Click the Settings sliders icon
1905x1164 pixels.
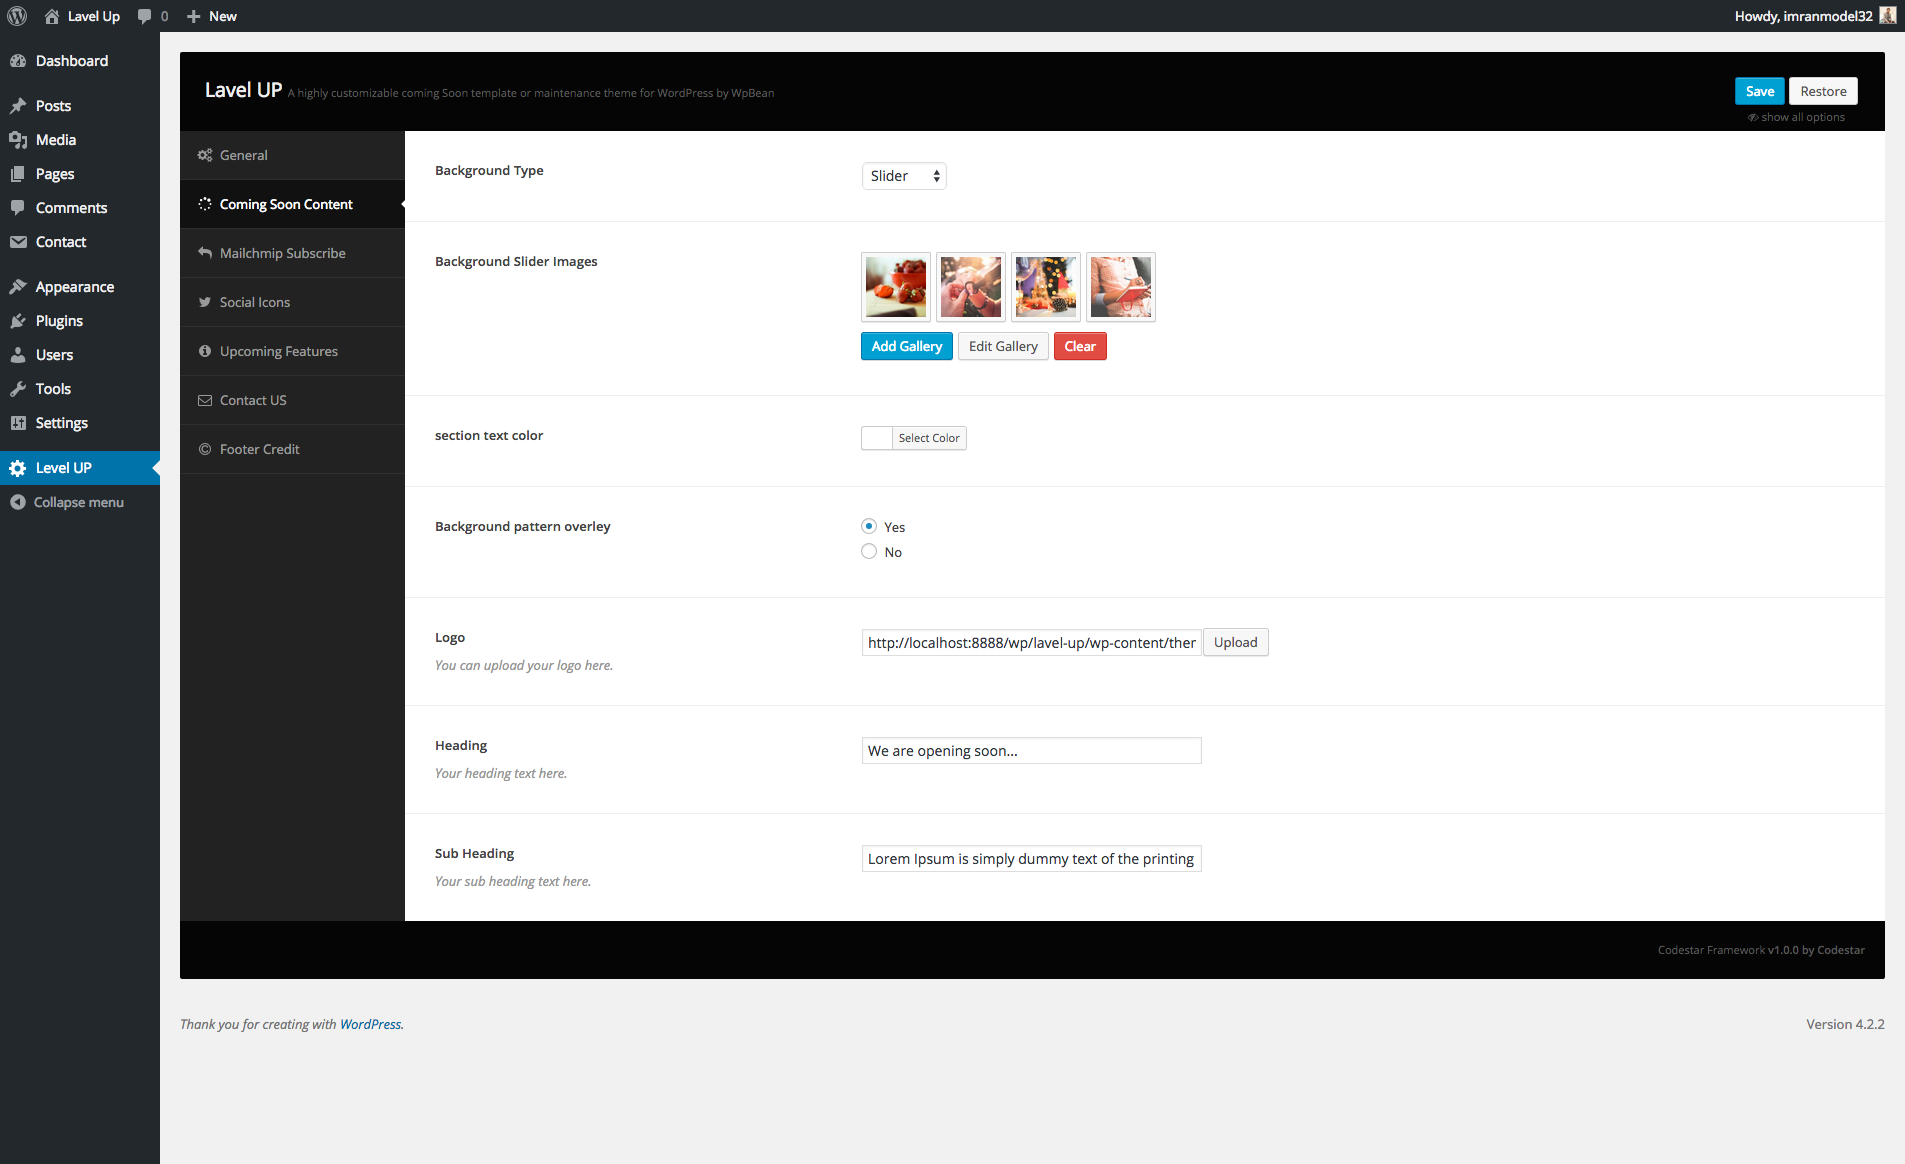coord(18,423)
